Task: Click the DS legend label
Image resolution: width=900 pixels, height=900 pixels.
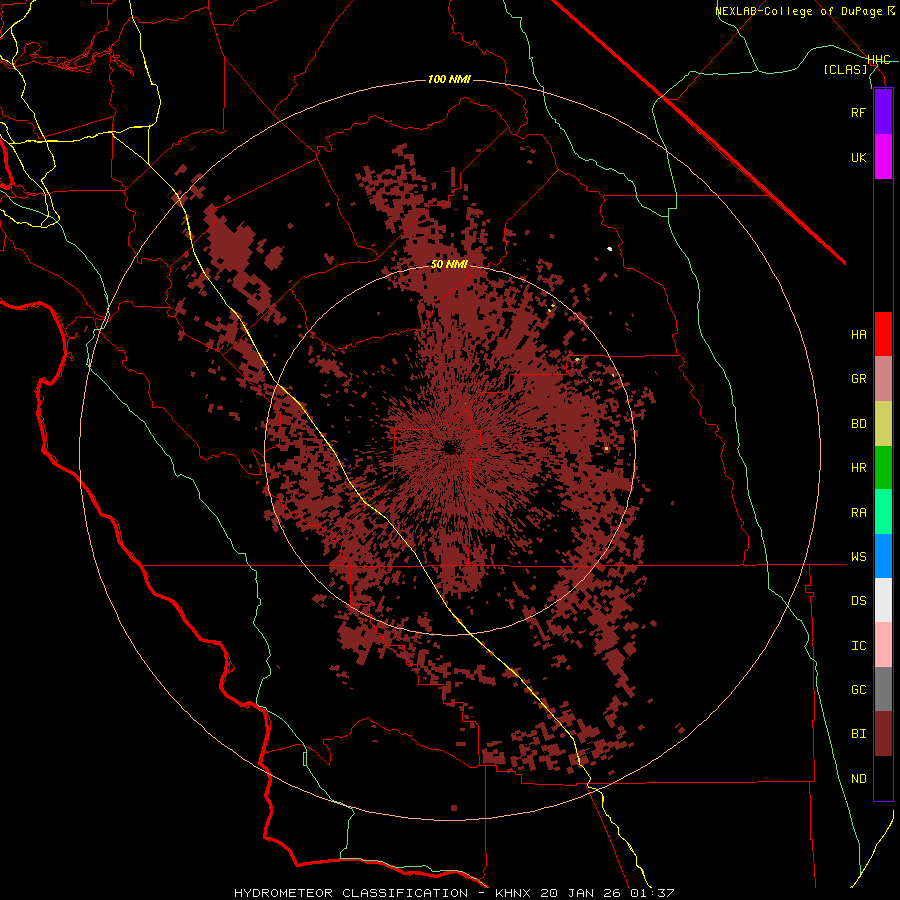Action: [x=858, y=600]
